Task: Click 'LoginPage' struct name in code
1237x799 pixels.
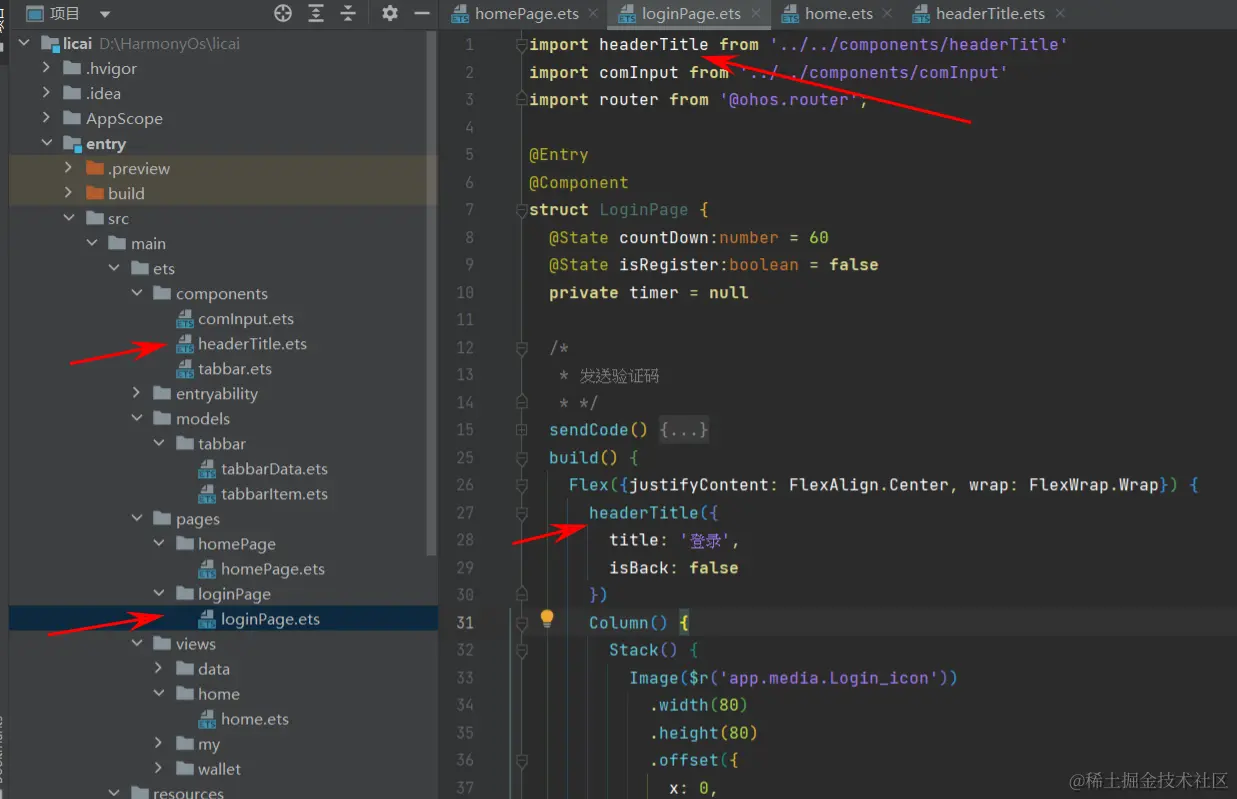Action: point(643,210)
